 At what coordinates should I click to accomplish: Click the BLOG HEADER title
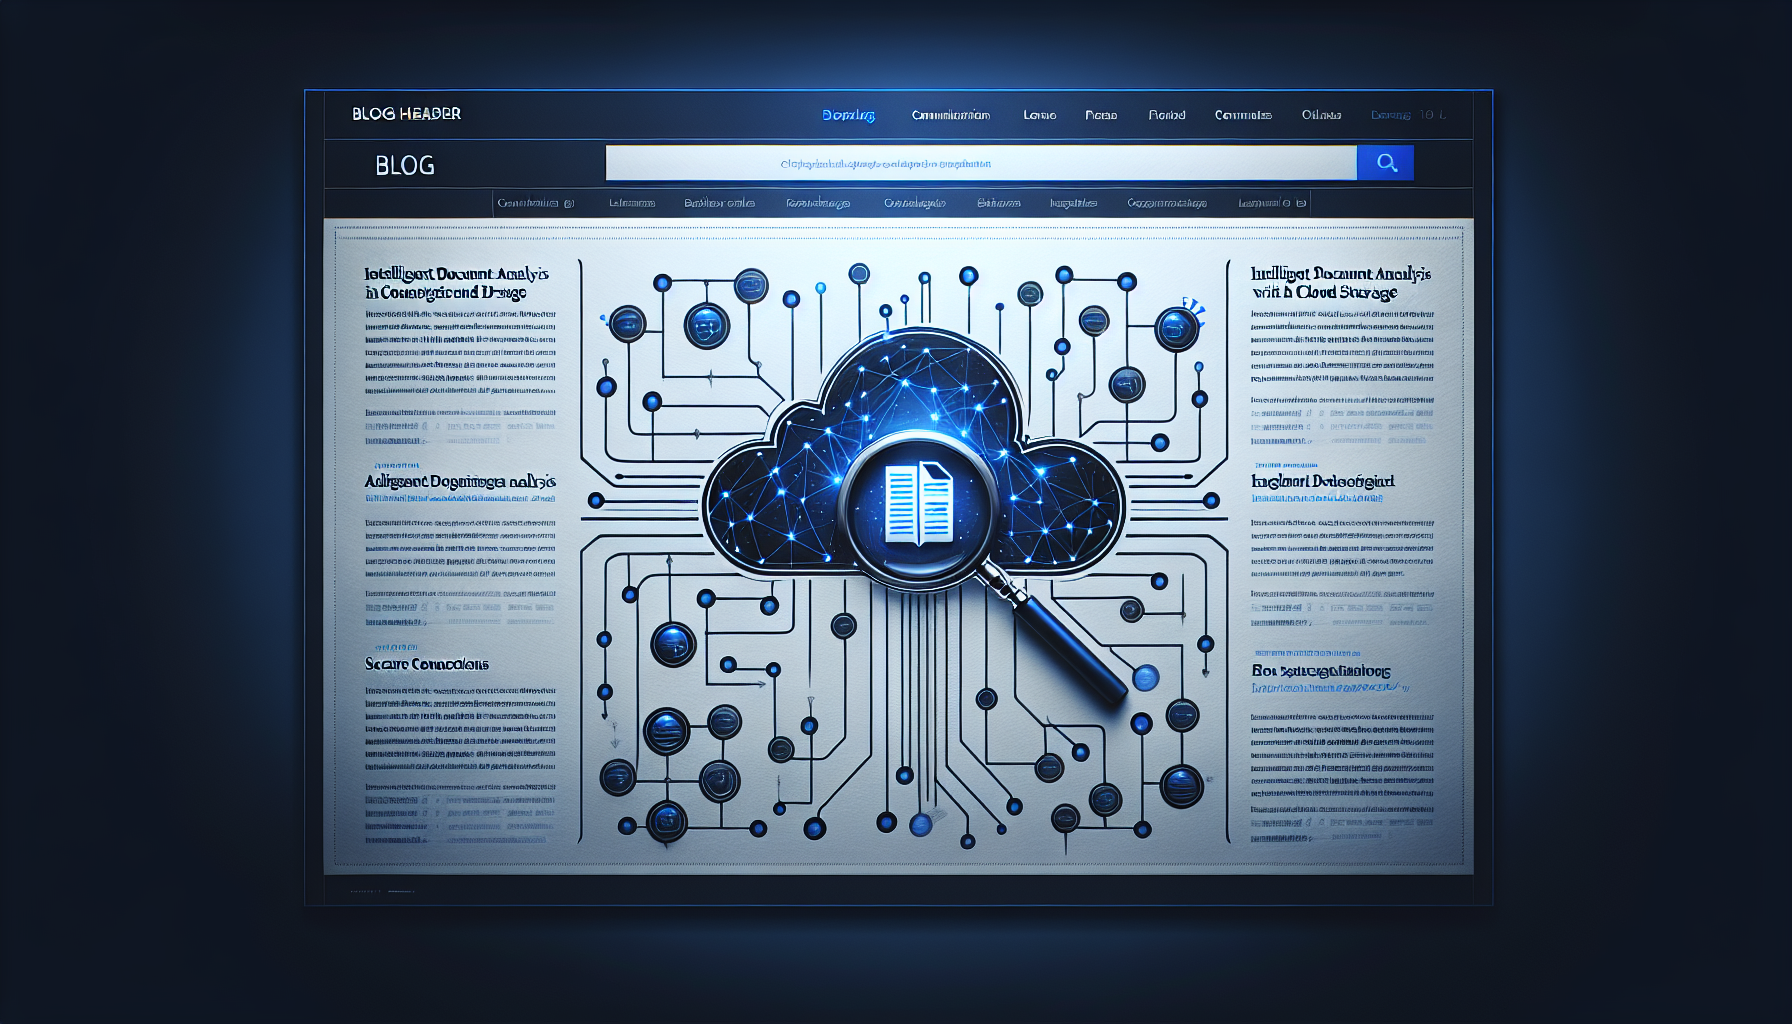coord(406,114)
